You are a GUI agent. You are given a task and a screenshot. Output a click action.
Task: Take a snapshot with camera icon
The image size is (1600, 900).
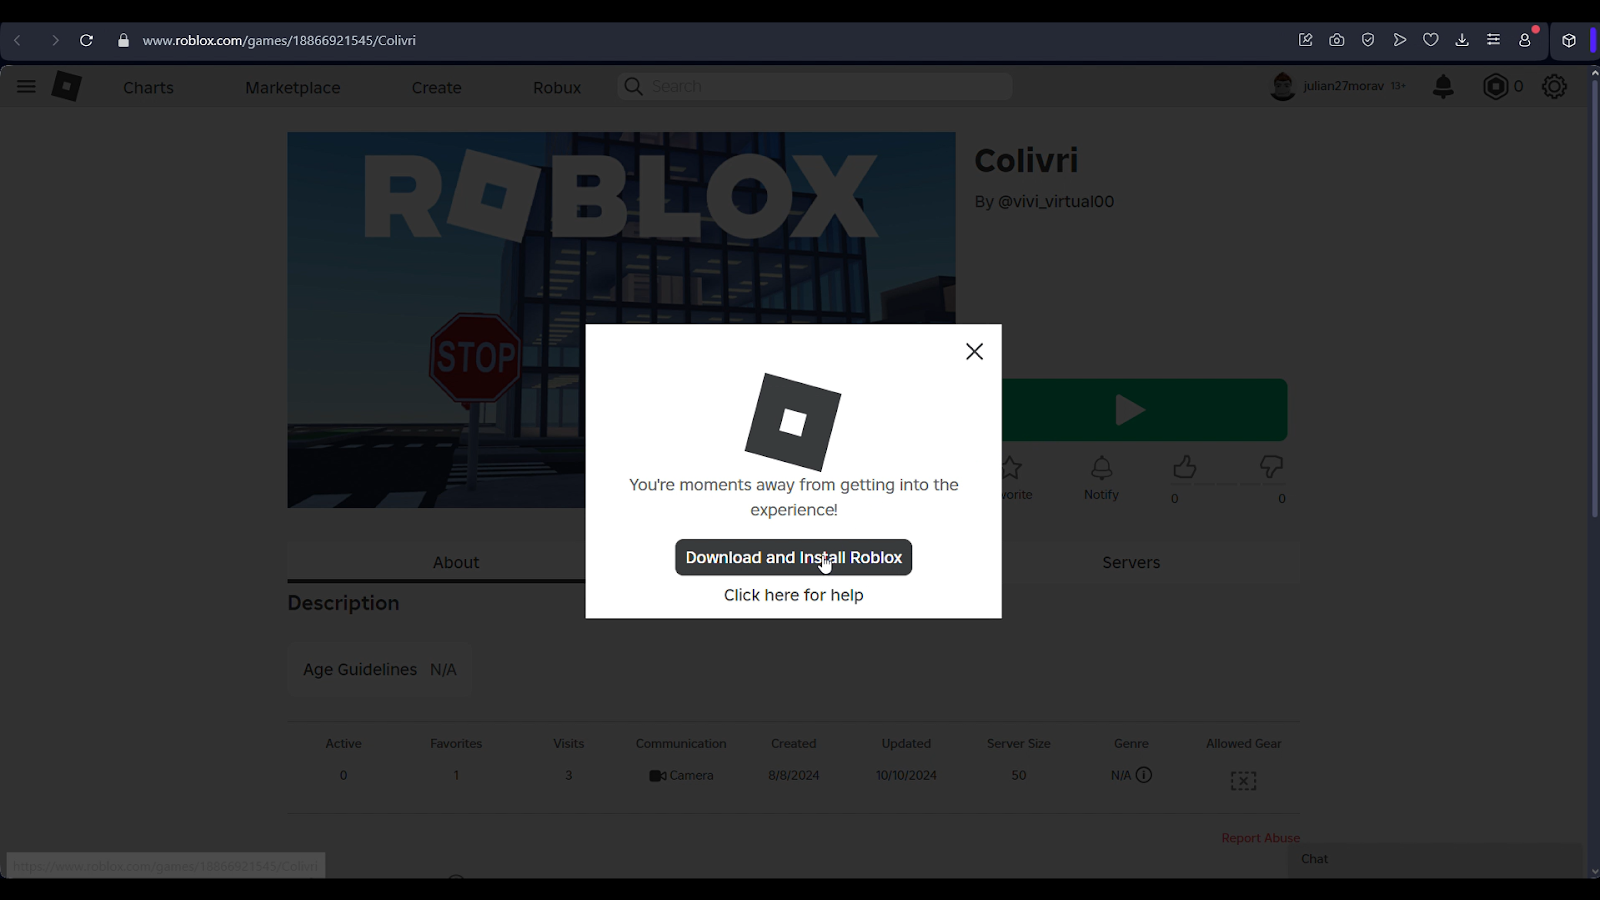click(x=1337, y=40)
